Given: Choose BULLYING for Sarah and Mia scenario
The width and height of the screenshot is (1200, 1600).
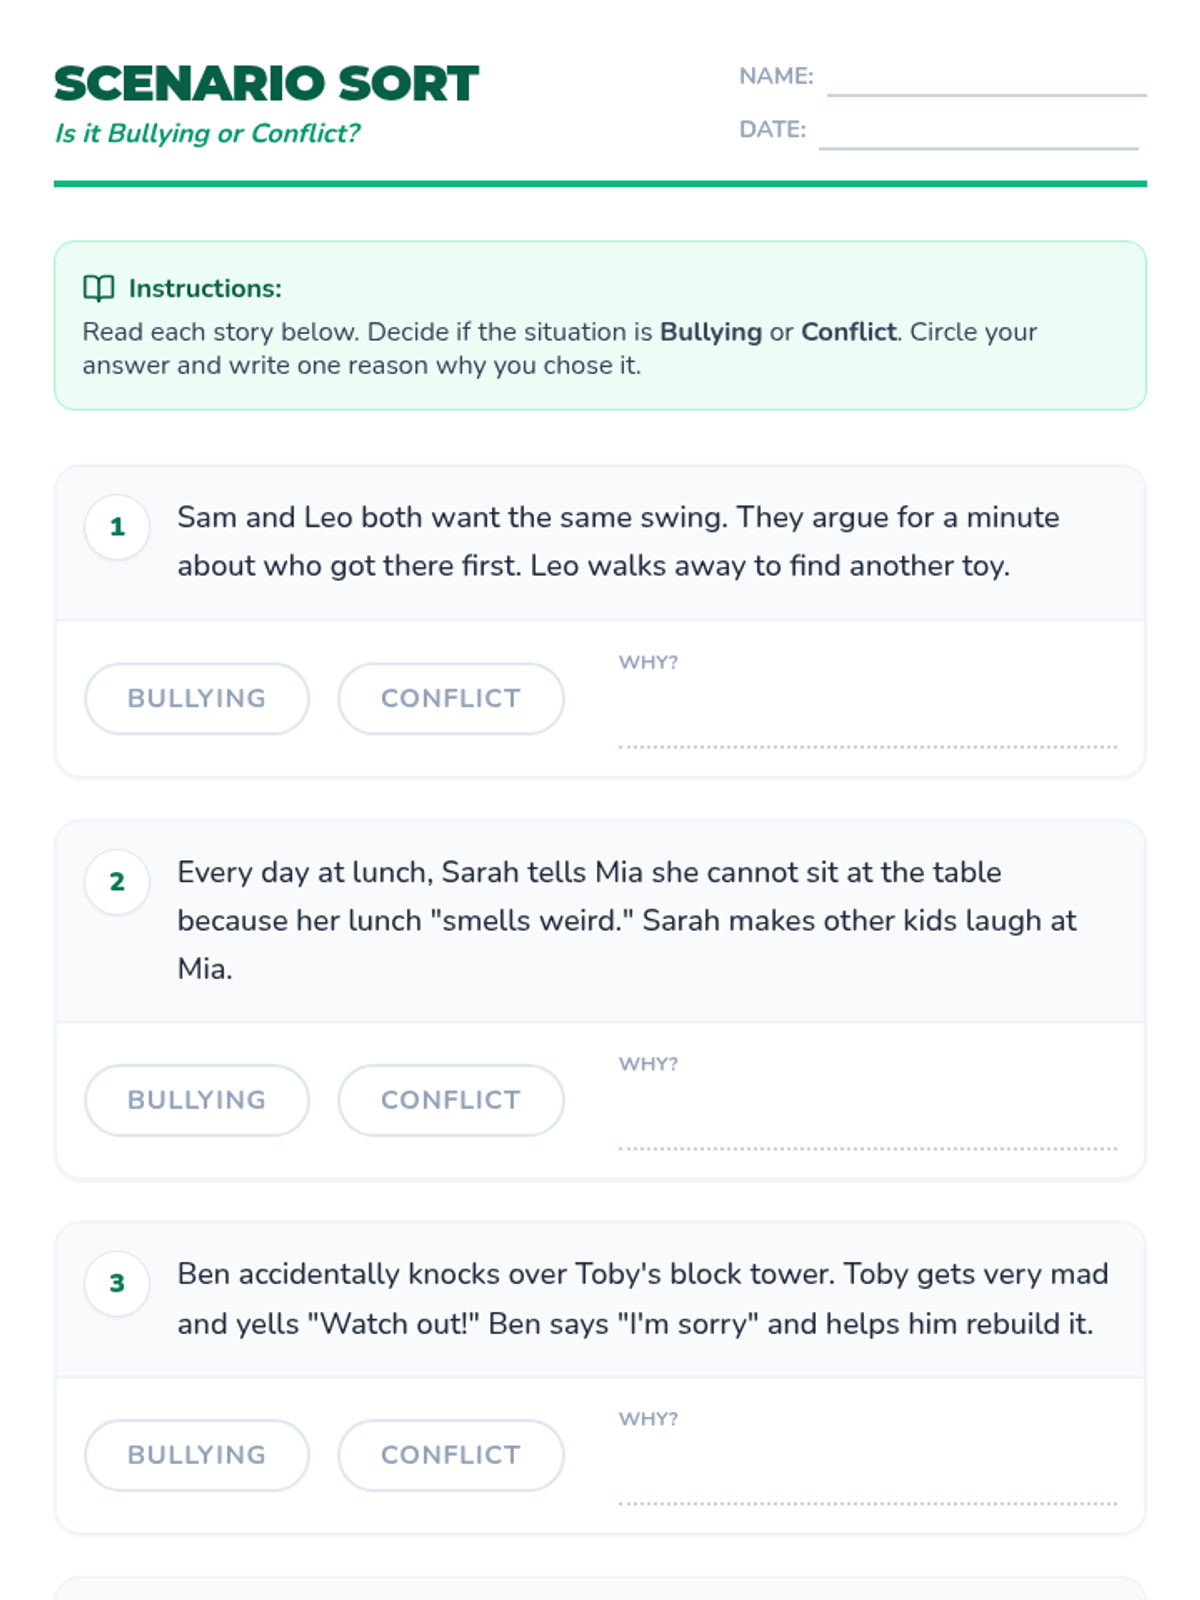Looking at the screenshot, I should click(197, 1100).
